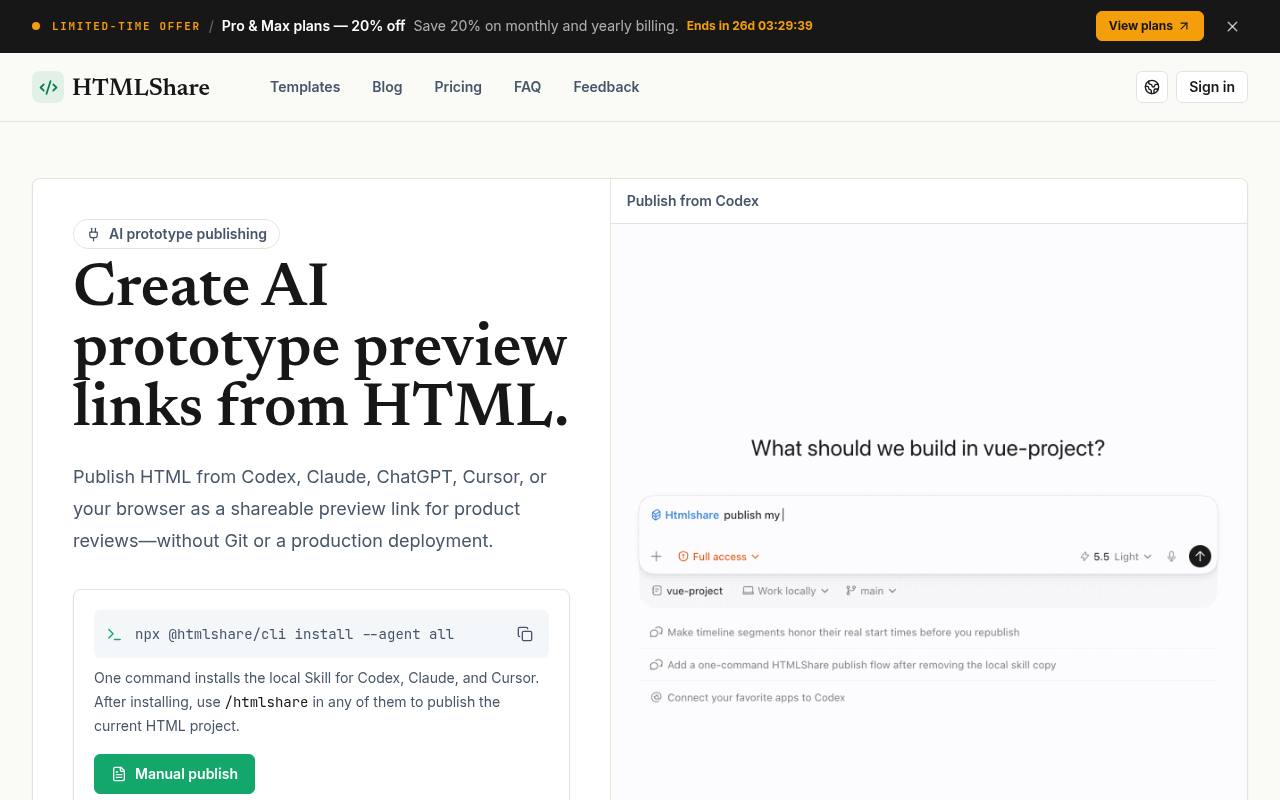Click the LIMITED-TIME OFFER label

click(126, 26)
